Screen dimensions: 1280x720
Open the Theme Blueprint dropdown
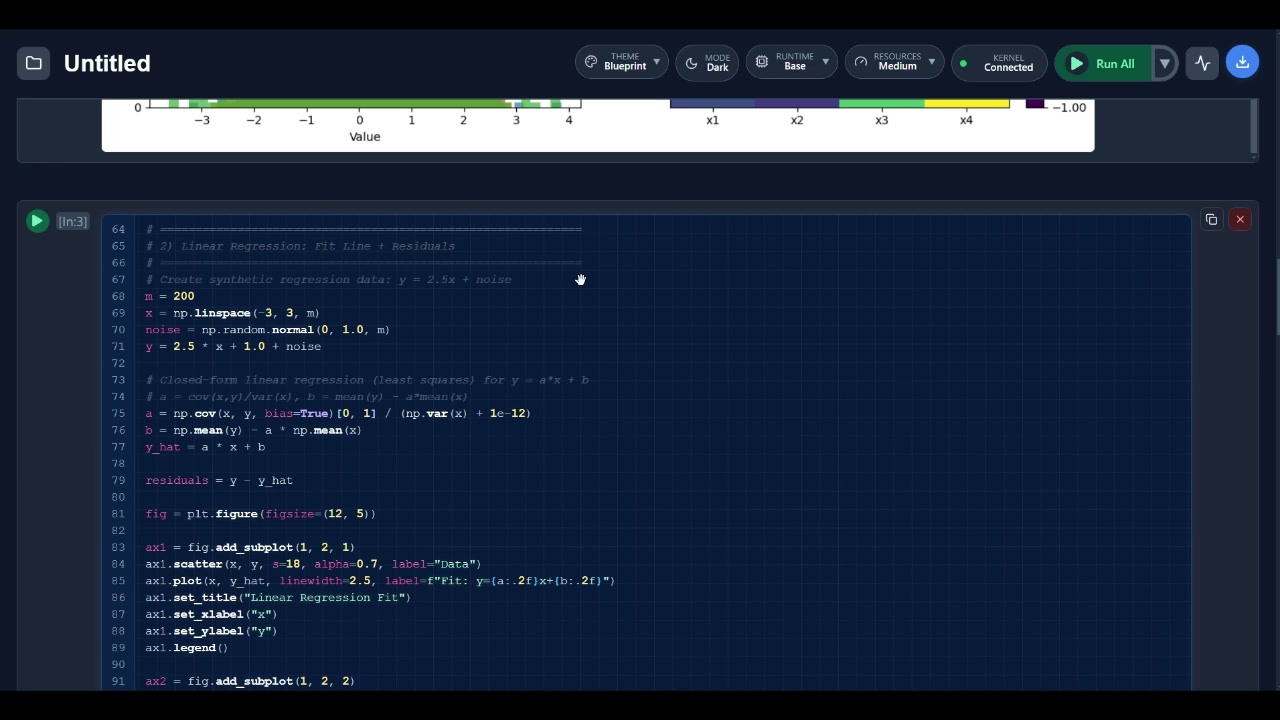coord(622,62)
